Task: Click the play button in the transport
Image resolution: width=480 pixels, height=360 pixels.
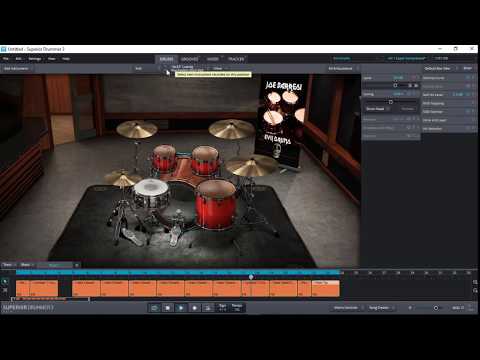Action: click(181, 308)
